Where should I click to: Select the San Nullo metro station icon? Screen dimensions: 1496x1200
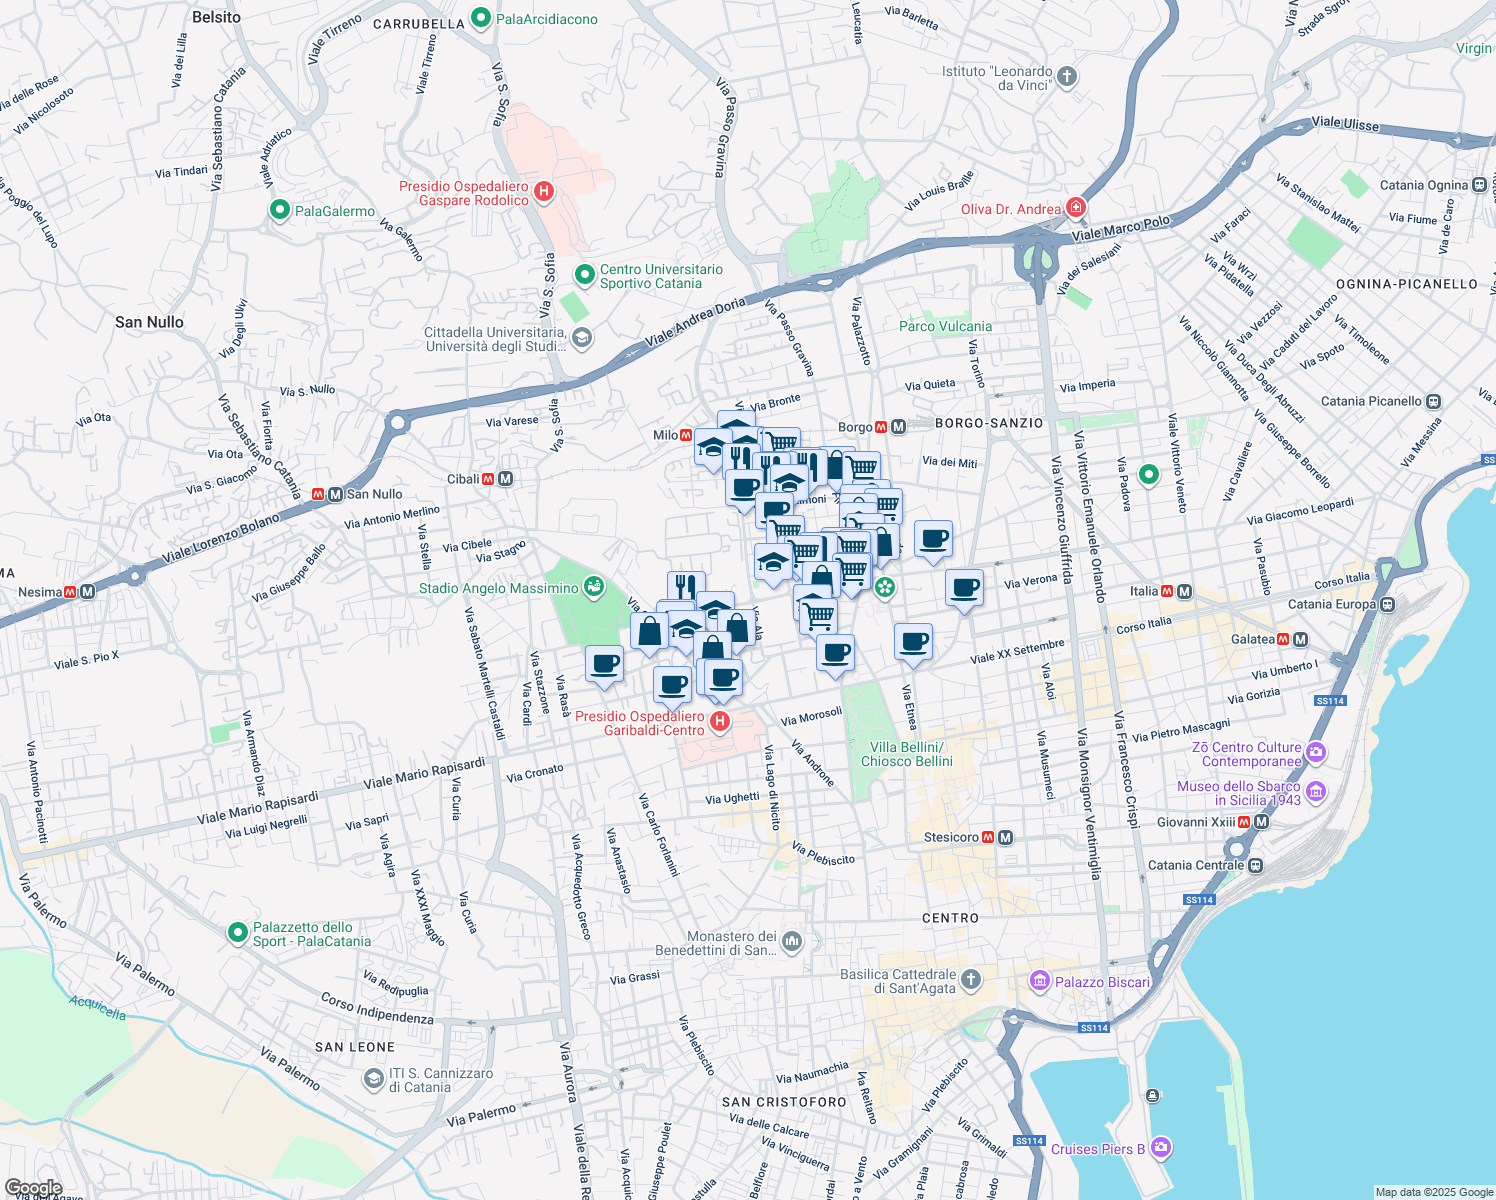[x=335, y=494]
